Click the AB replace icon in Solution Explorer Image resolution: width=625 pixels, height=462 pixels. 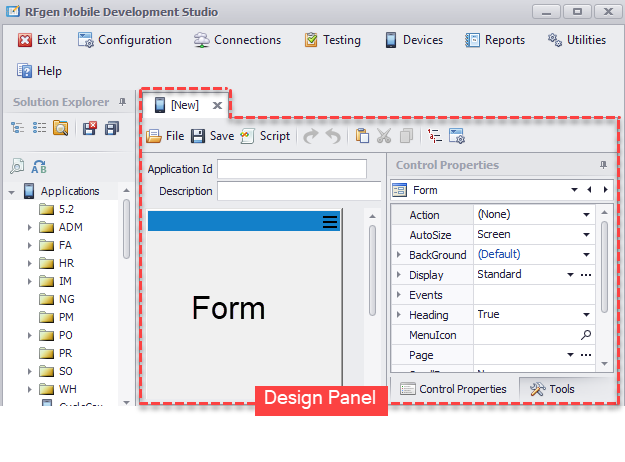(x=39, y=167)
